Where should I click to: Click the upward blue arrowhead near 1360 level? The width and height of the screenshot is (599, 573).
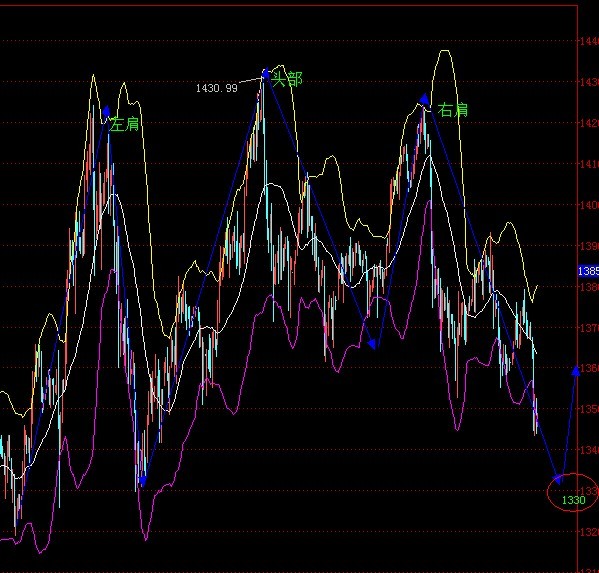click(x=576, y=370)
